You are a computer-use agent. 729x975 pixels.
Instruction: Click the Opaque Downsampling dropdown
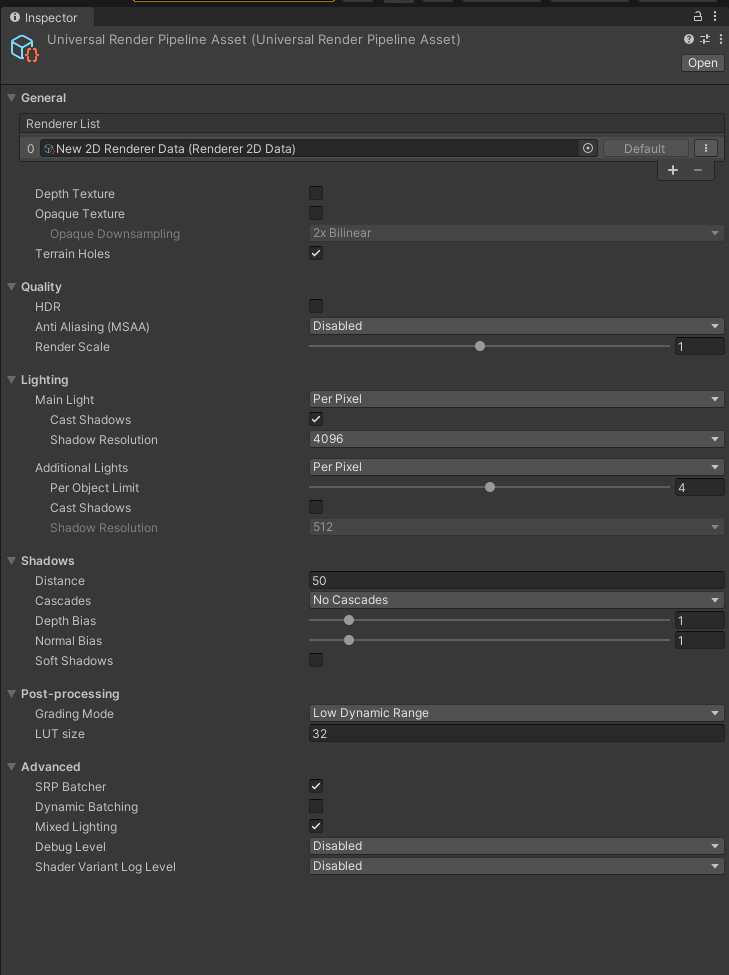[516, 233]
